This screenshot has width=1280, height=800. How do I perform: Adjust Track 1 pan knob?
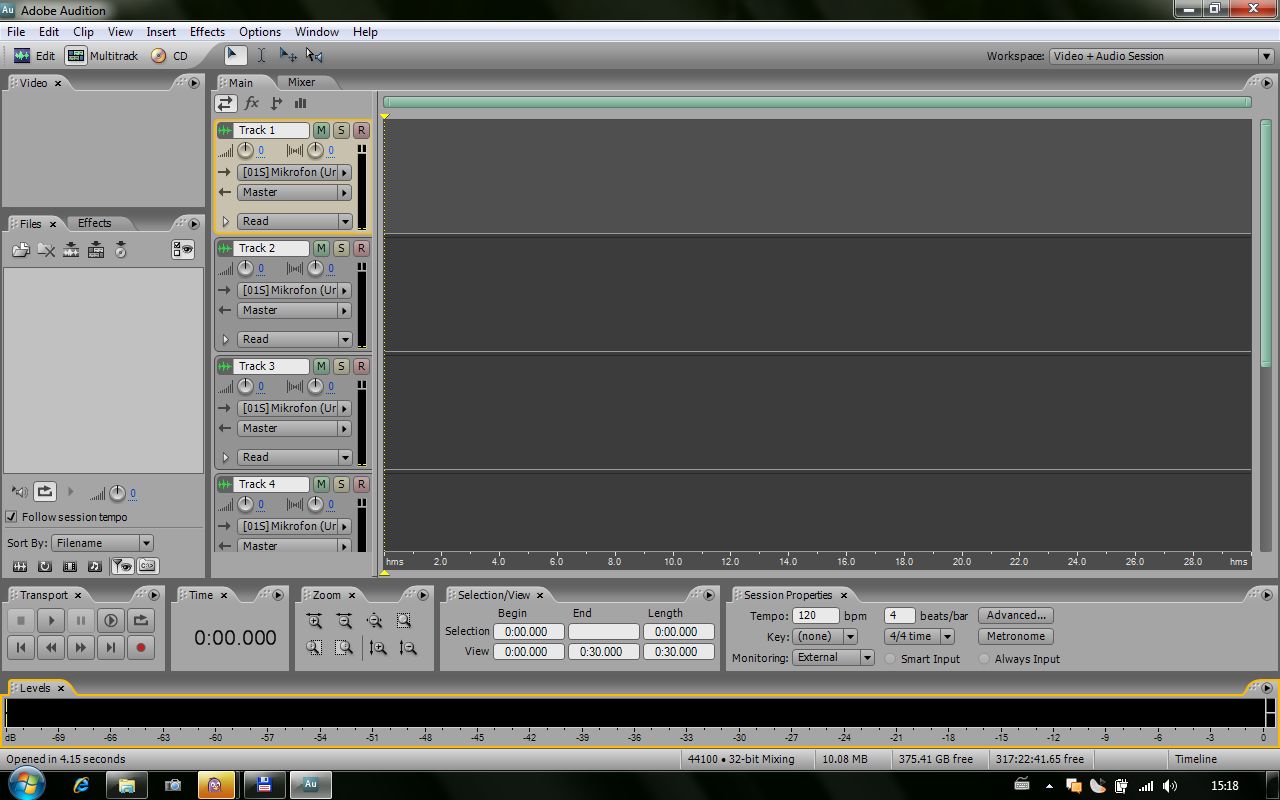(x=315, y=151)
